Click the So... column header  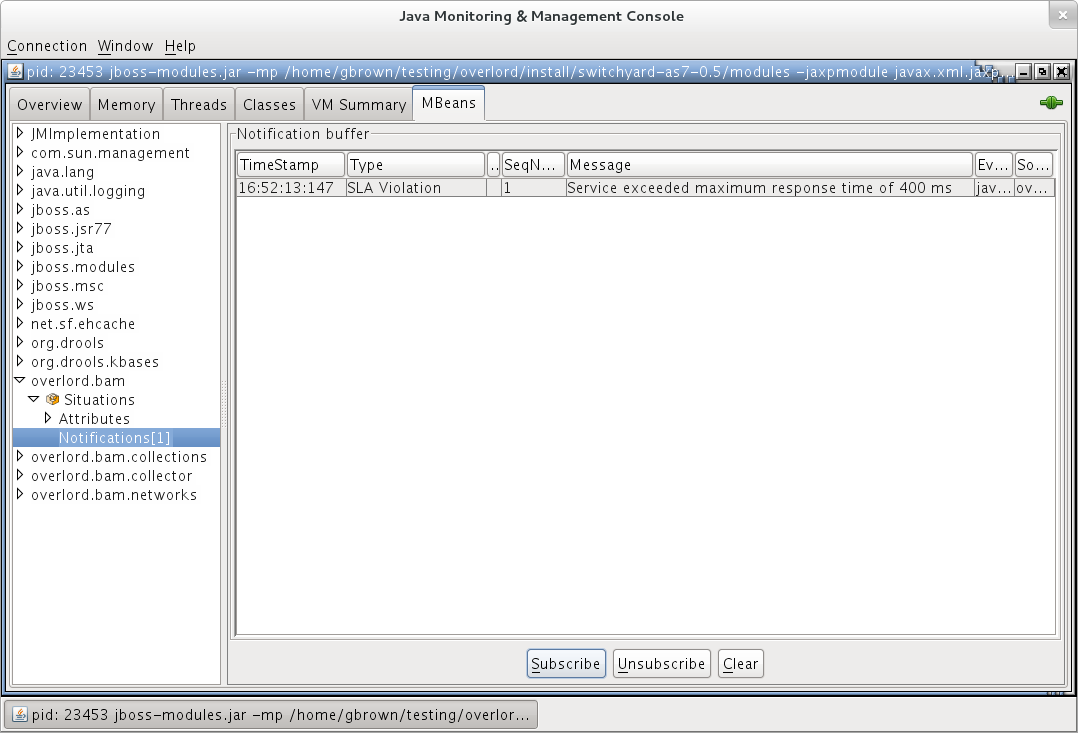tap(1033, 165)
